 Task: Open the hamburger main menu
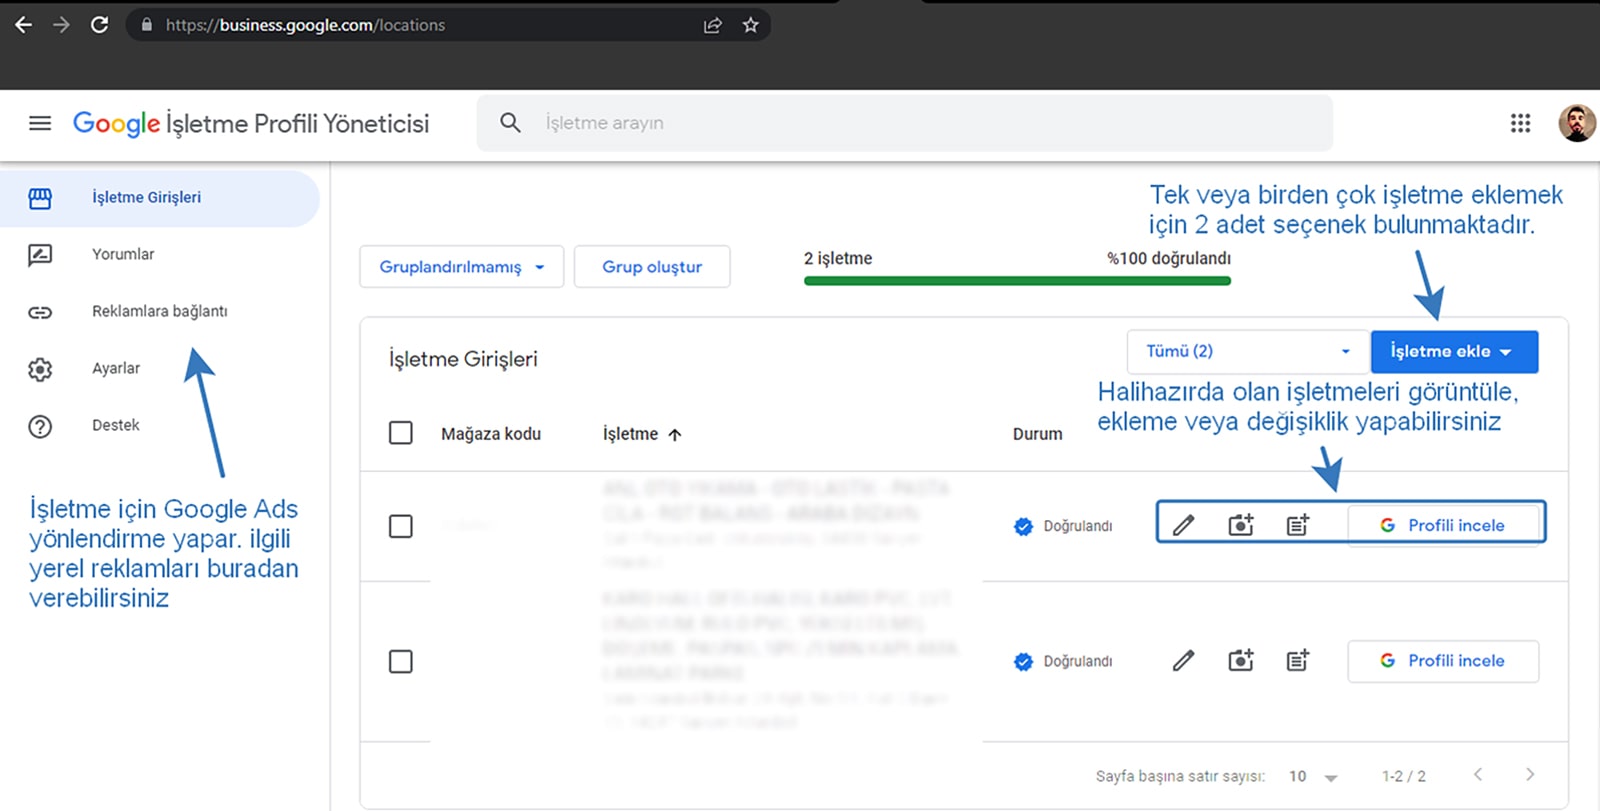click(40, 123)
